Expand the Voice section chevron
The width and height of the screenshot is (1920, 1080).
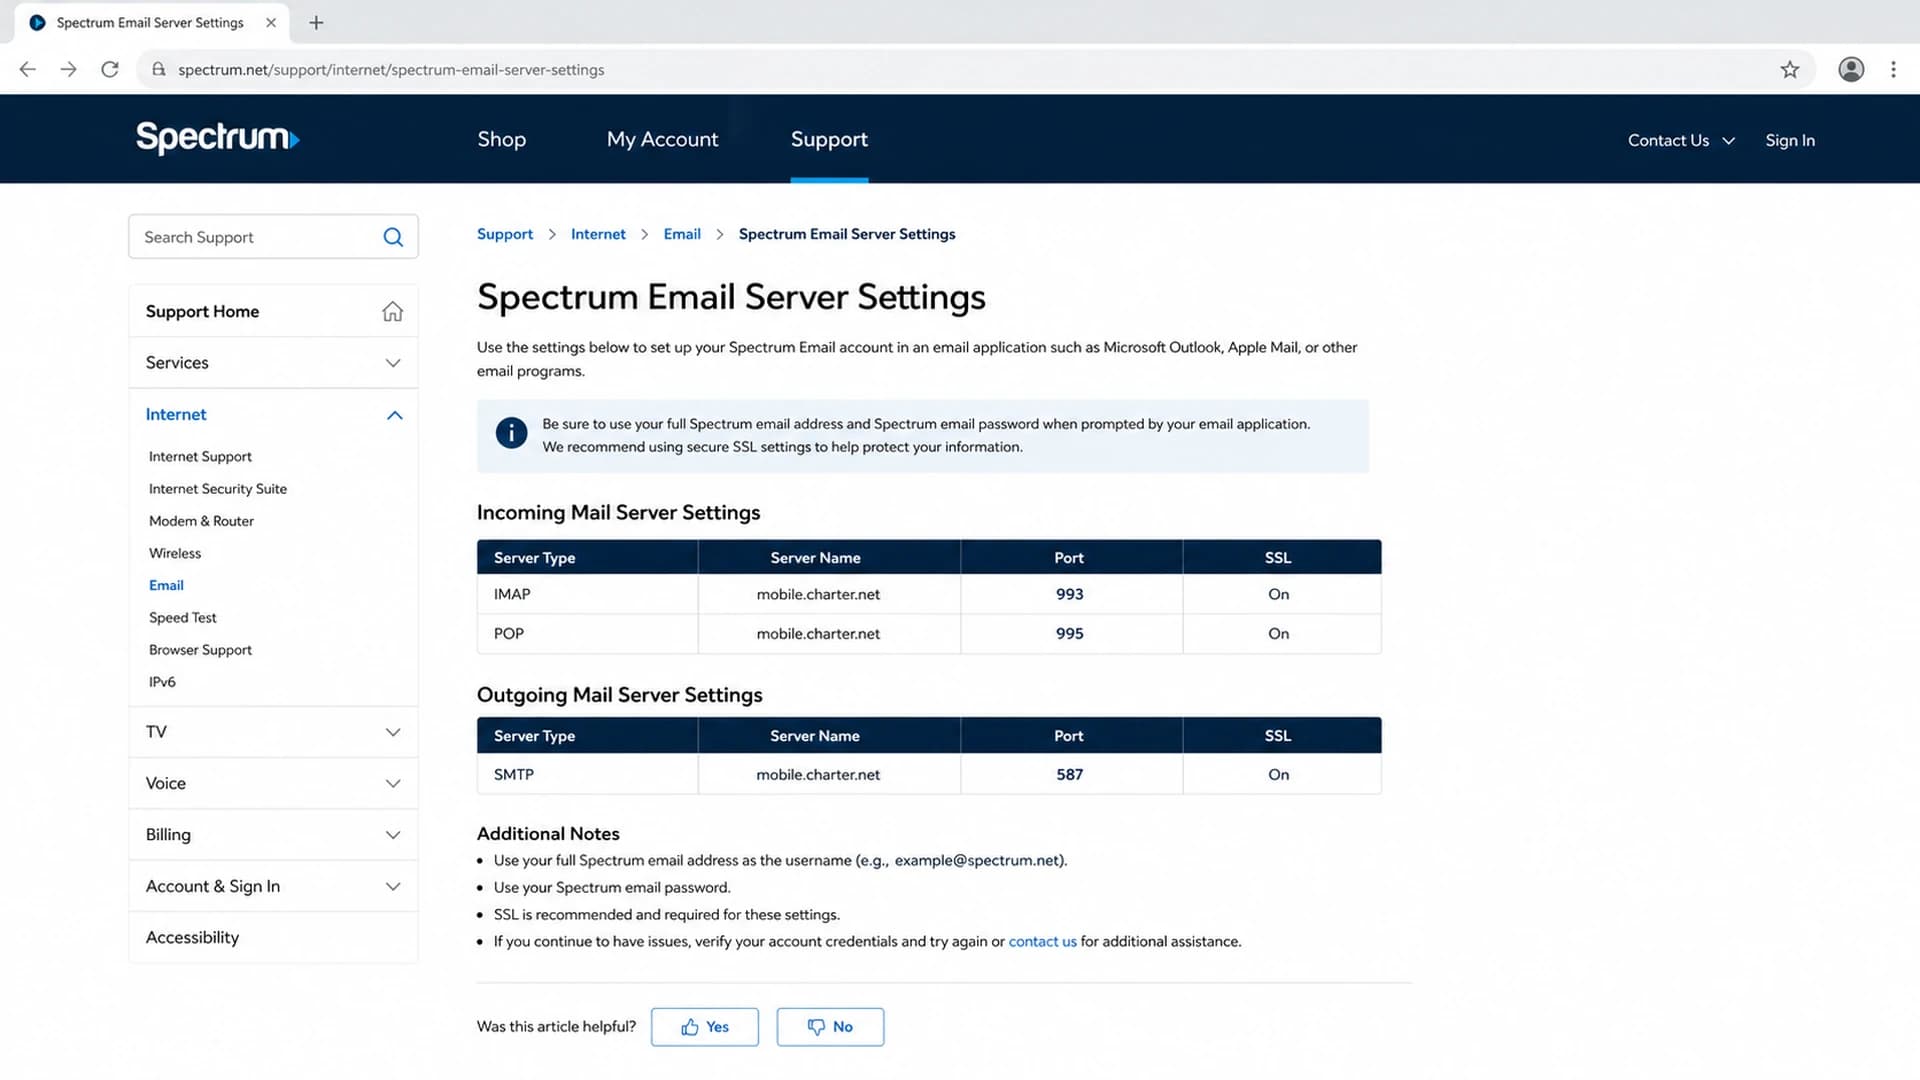coord(393,784)
